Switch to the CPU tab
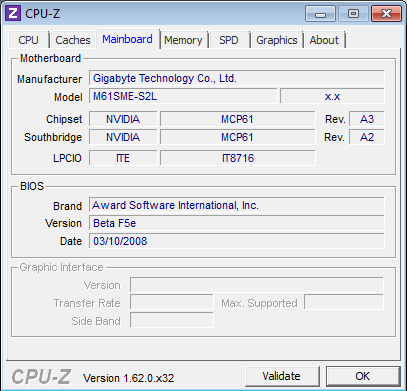 click(x=28, y=40)
